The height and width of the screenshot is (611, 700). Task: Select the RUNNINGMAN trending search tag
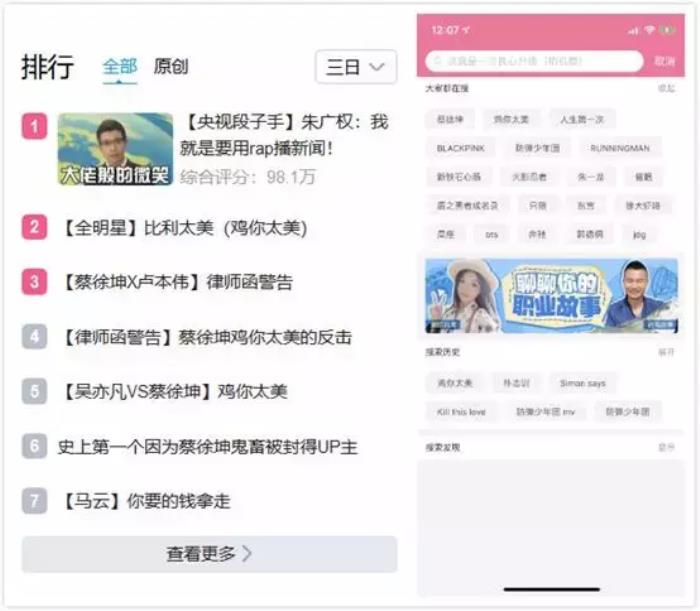click(619, 148)
